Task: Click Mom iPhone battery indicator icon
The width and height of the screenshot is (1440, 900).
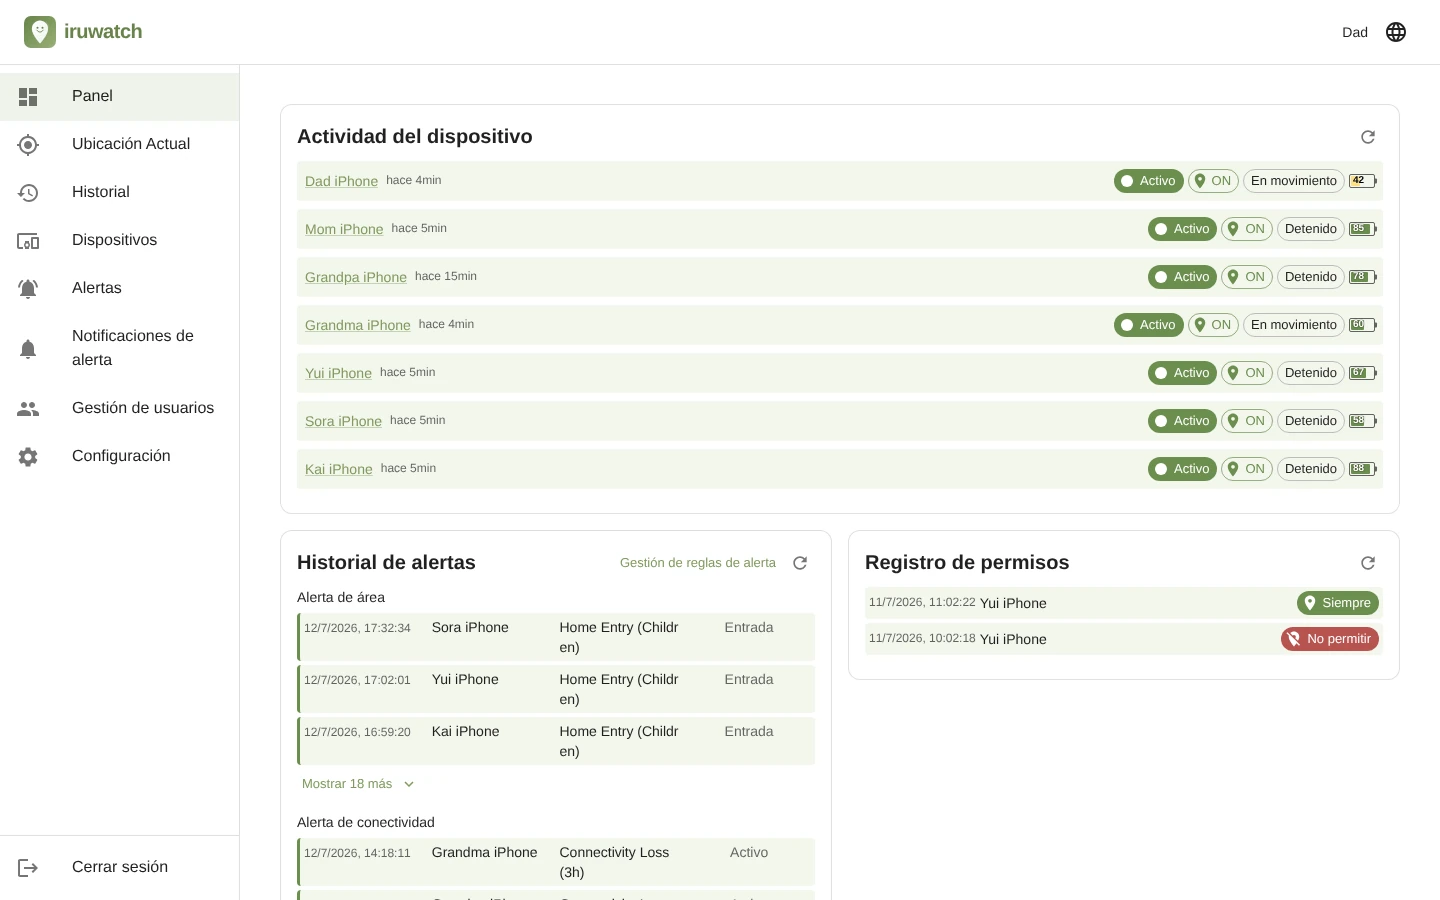Action: [1363, 229]
